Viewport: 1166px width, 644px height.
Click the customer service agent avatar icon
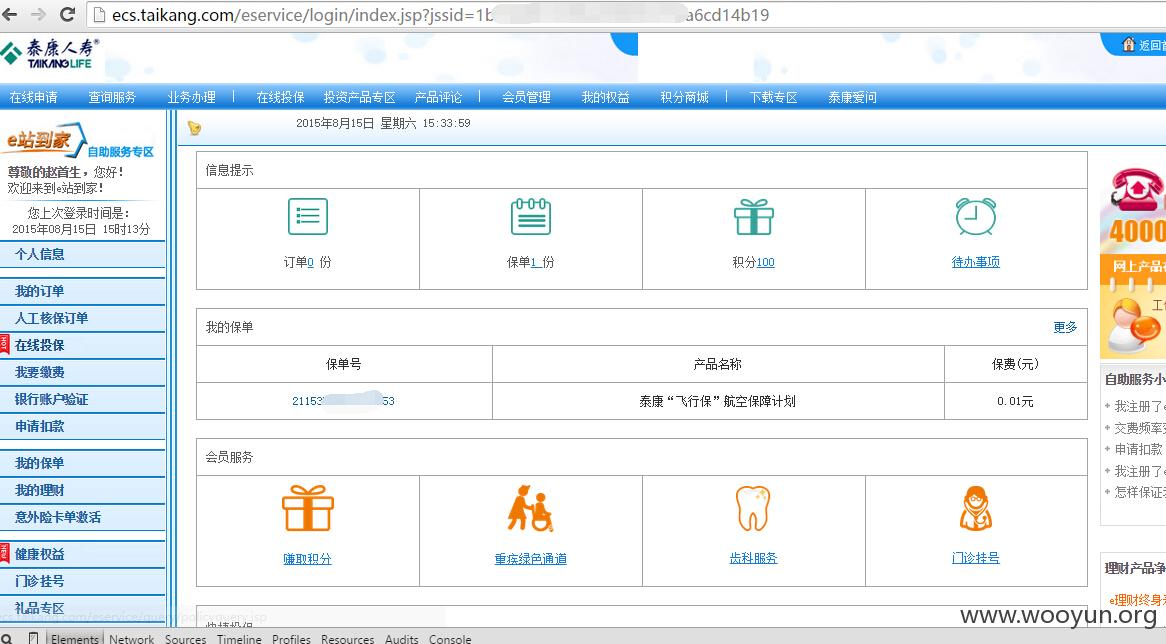click(1133, 326)
